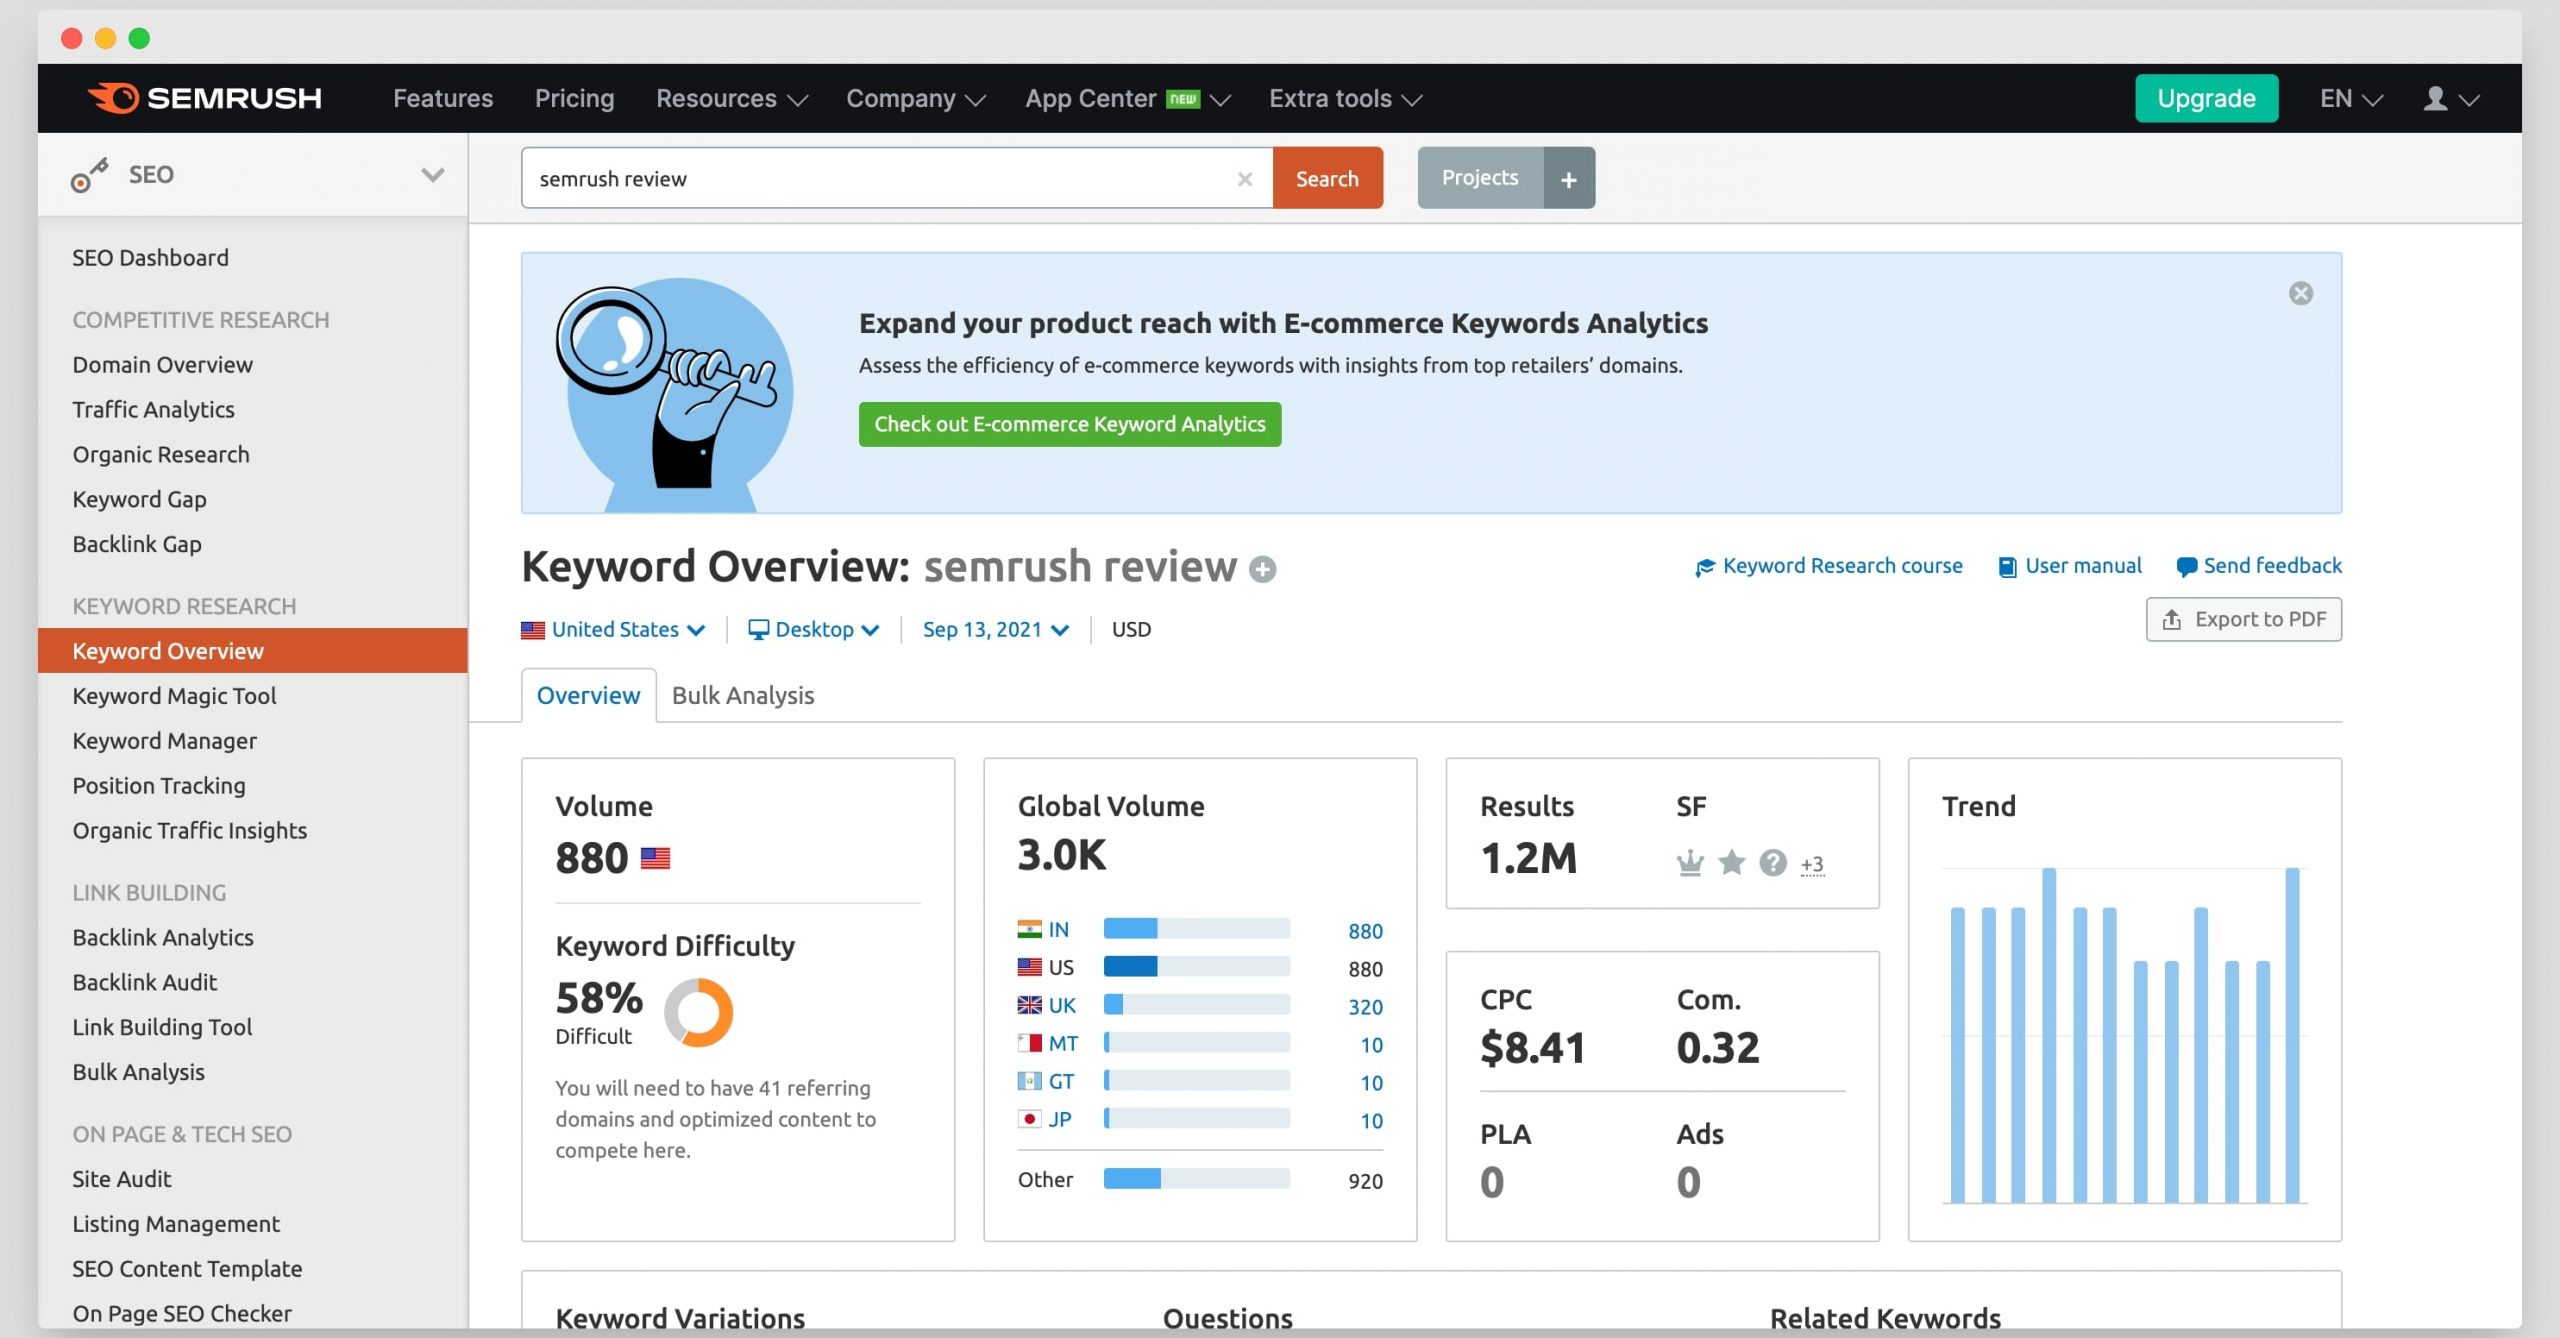Click the Send feedback link

pos(2259,566)
